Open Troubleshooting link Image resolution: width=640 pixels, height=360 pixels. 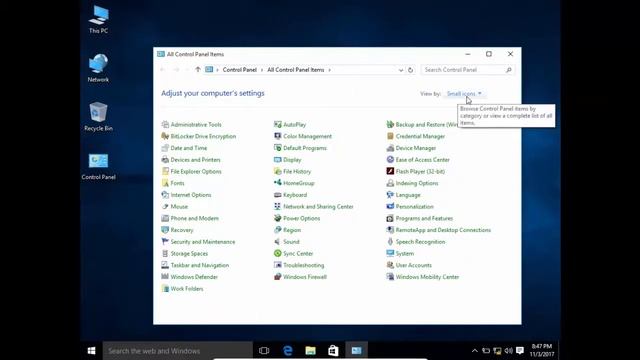pyautogui.click(x=303, y=265)
